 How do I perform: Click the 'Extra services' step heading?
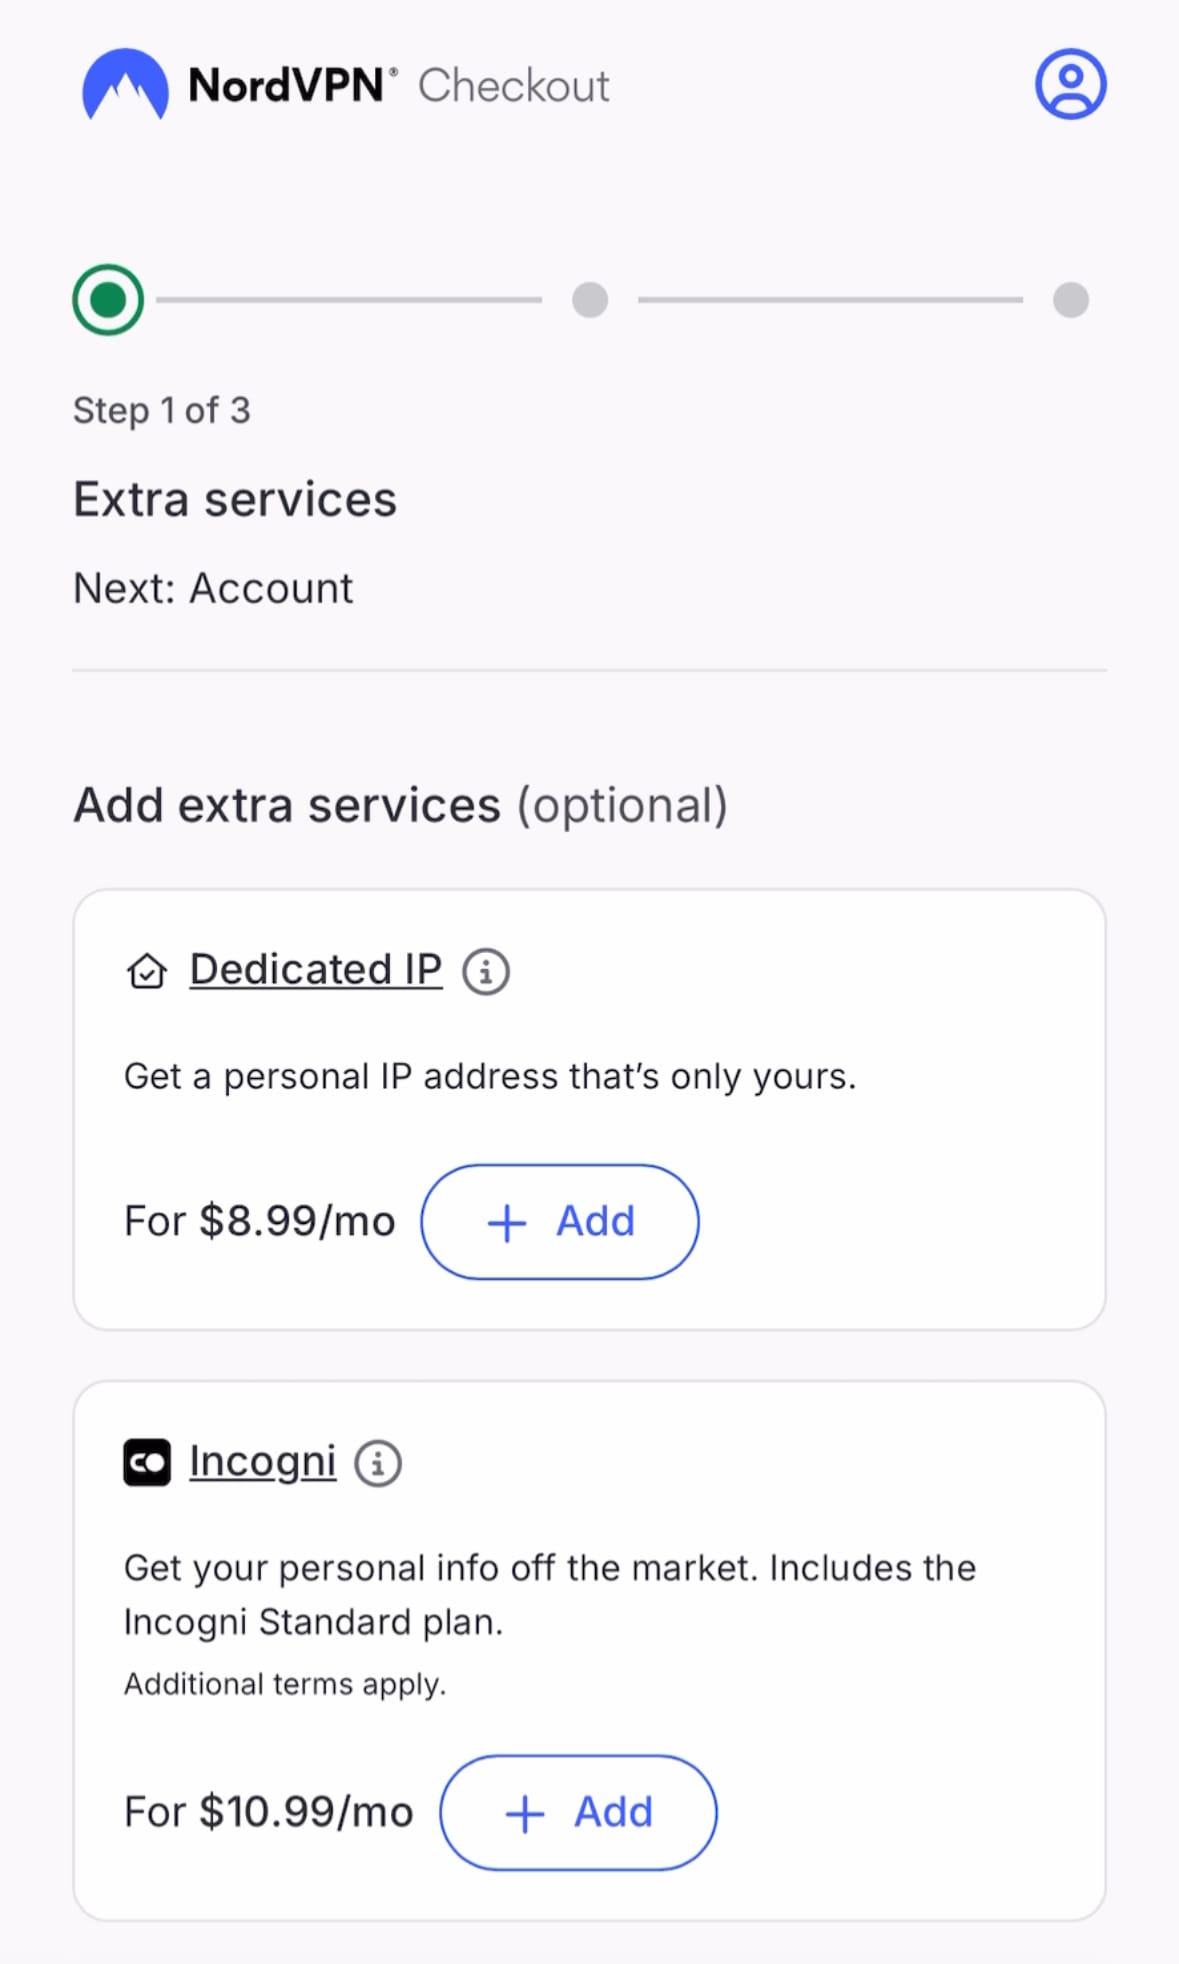point(235,499)
